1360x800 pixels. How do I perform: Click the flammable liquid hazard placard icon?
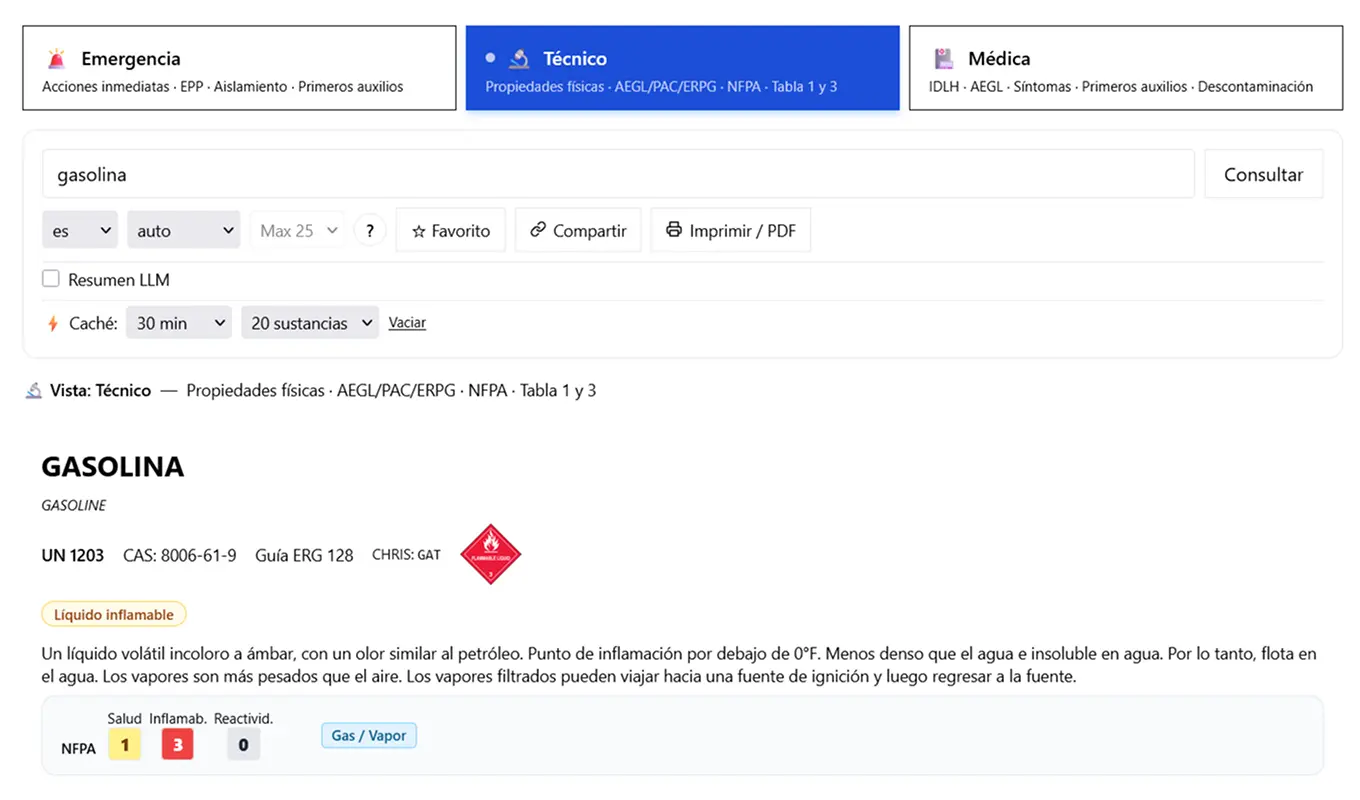pyautogui.click(x=490, y=554)
